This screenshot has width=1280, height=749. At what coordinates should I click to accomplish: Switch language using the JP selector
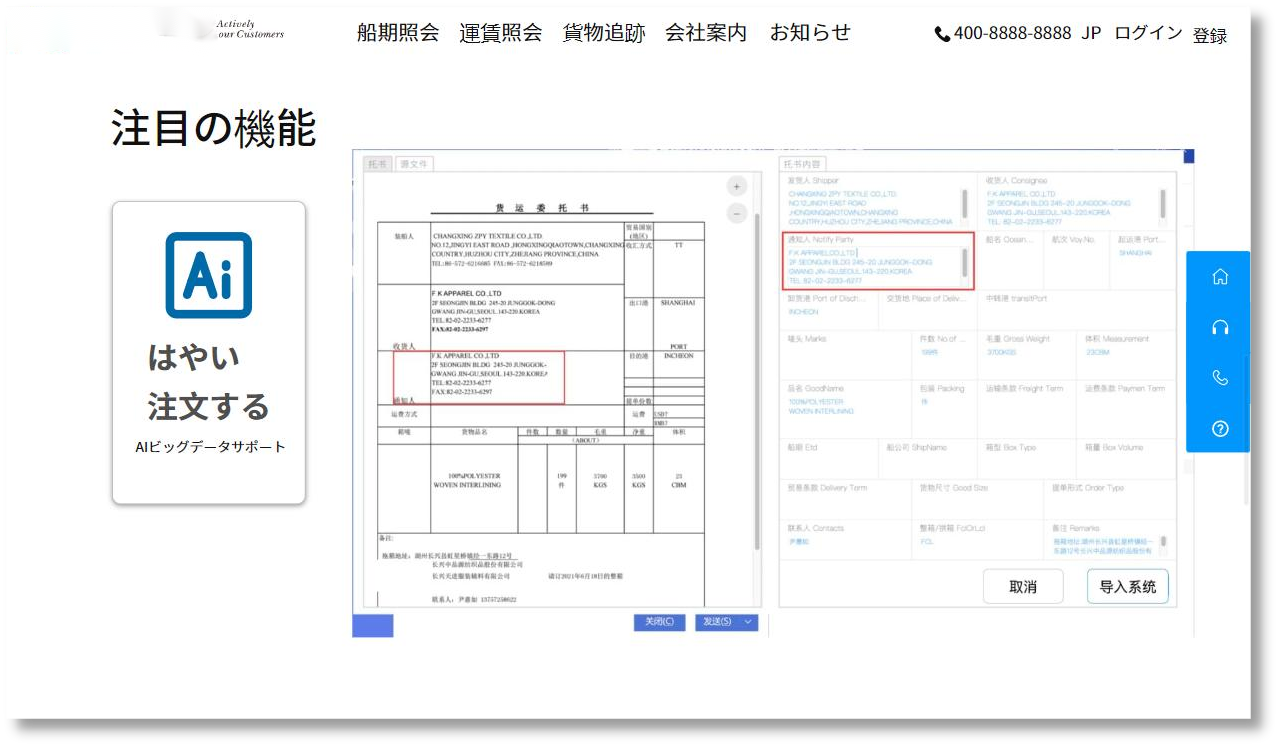click(x=1091, y=33)
